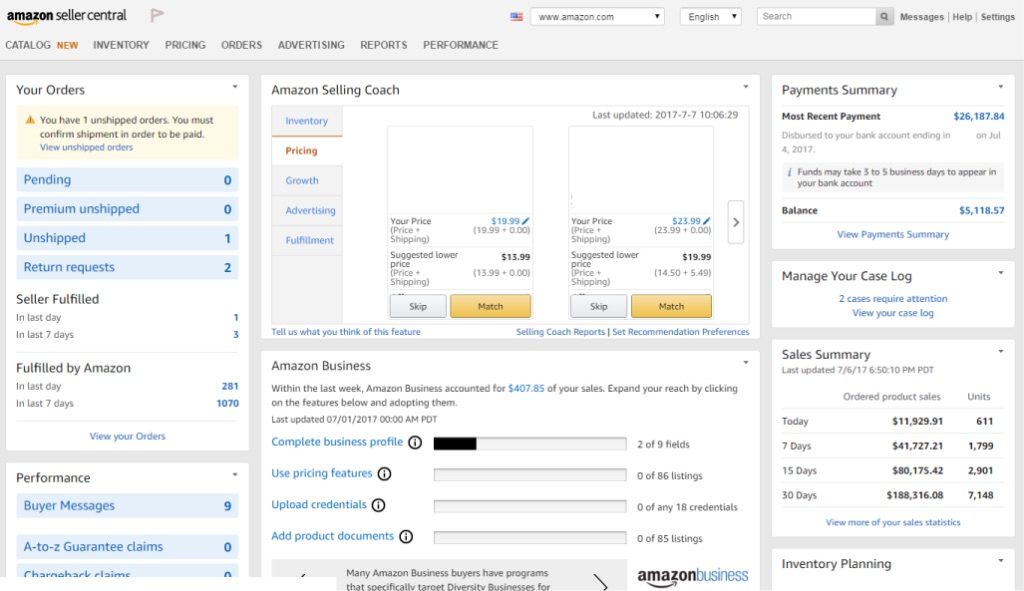Open the www.amazon.com marketplace dropdown
The height and width of the screenshot is (591, 1024).
tap(598, 16)
